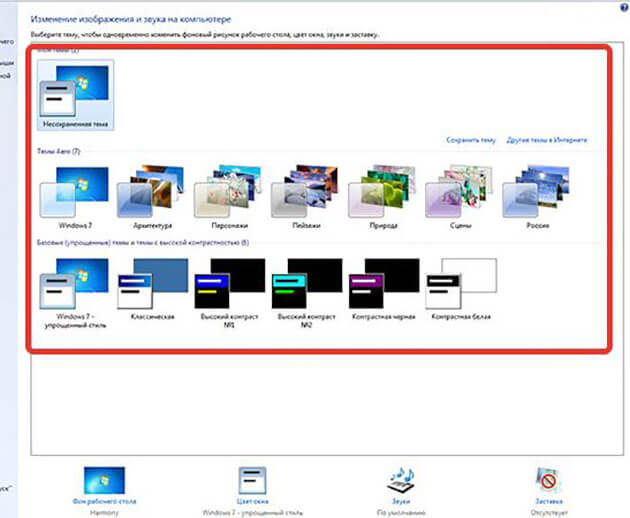The width and height of the screenshot is (630, 518).
Task: Apply the Сцены theme
Action: (460, 197)
